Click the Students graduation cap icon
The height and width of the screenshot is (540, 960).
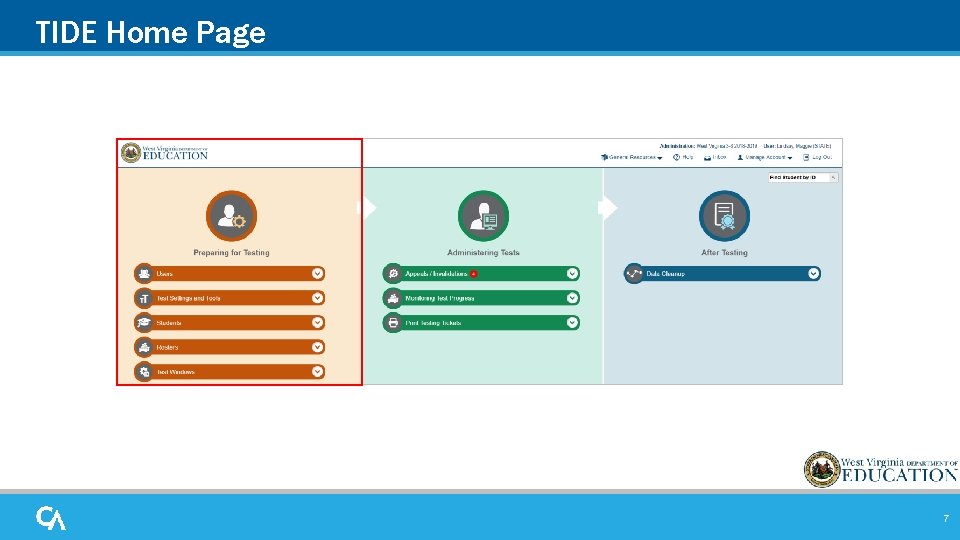coord(144,323)
